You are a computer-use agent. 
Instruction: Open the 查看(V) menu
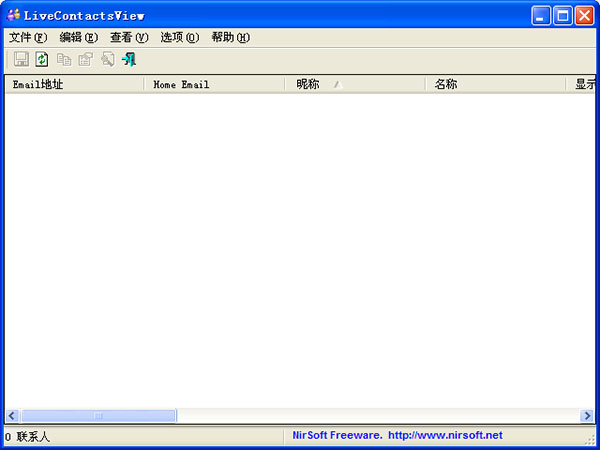(x=129, y=38)
